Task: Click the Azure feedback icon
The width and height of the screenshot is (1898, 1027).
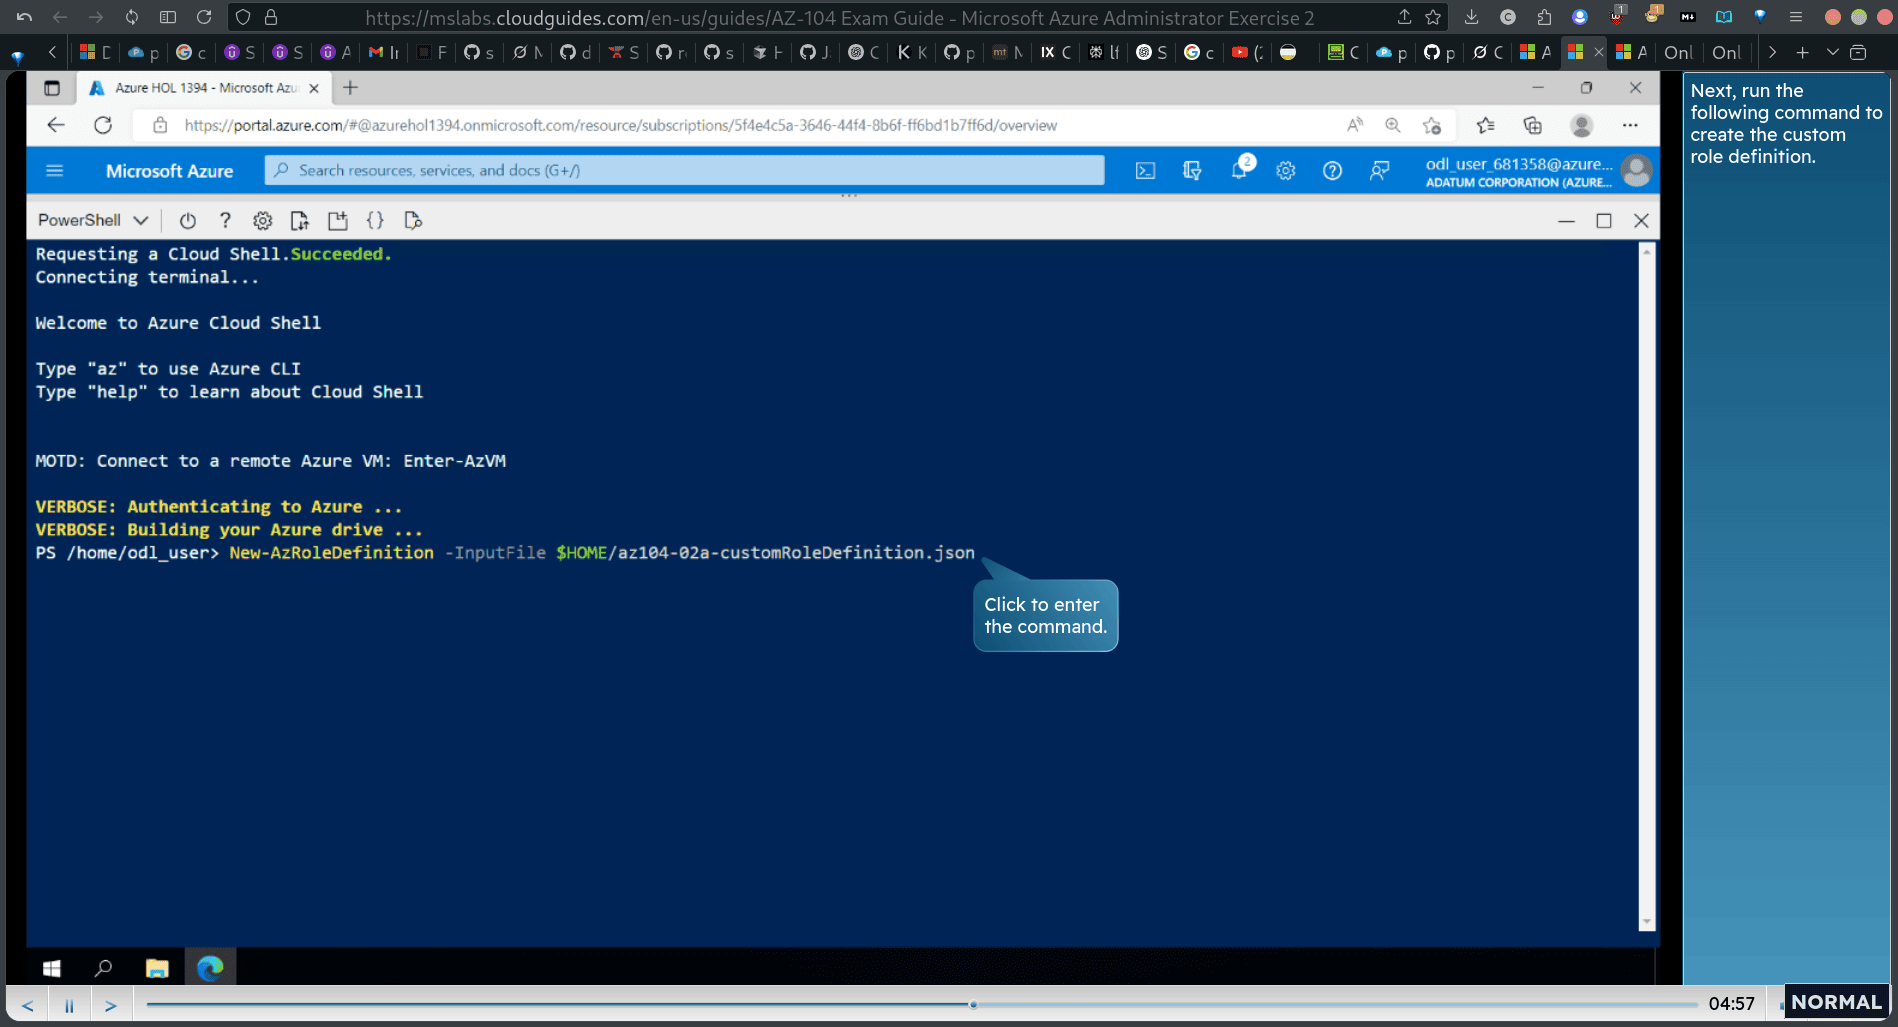Action: [1379, 171]
